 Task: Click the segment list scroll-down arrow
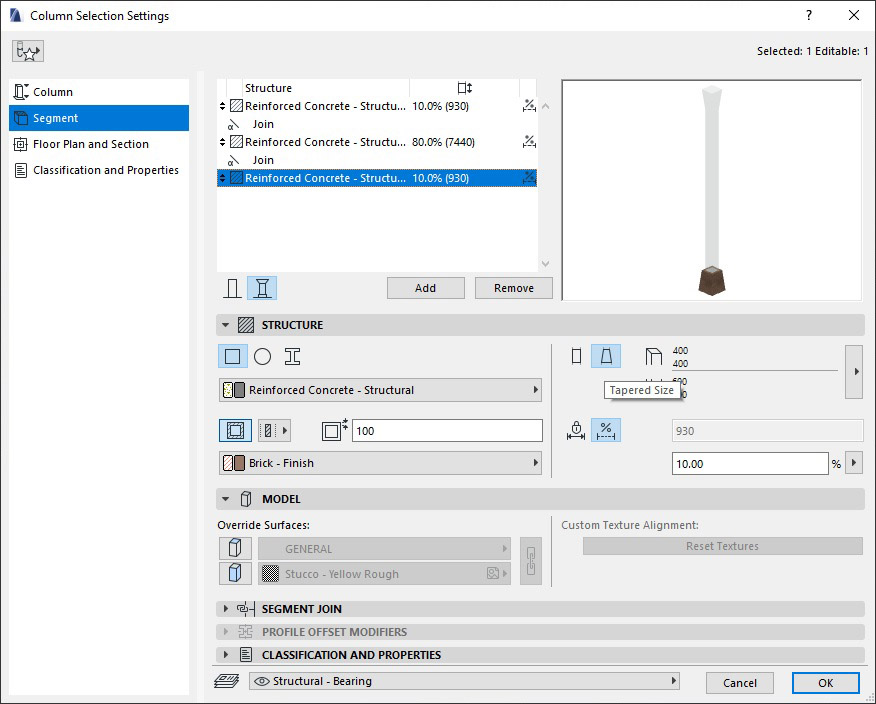pyautogui.click(x=546, y=264)
